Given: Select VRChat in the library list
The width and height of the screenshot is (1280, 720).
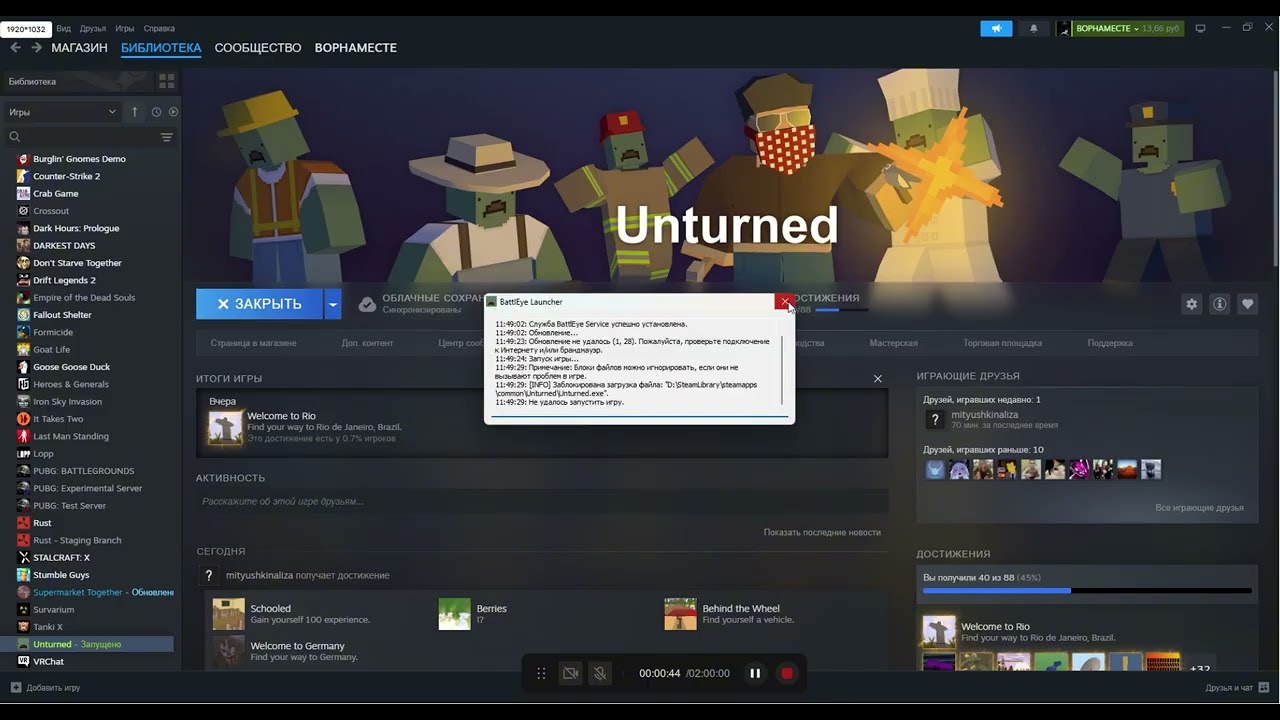Looking at the screenshot, I should (48, 661).
